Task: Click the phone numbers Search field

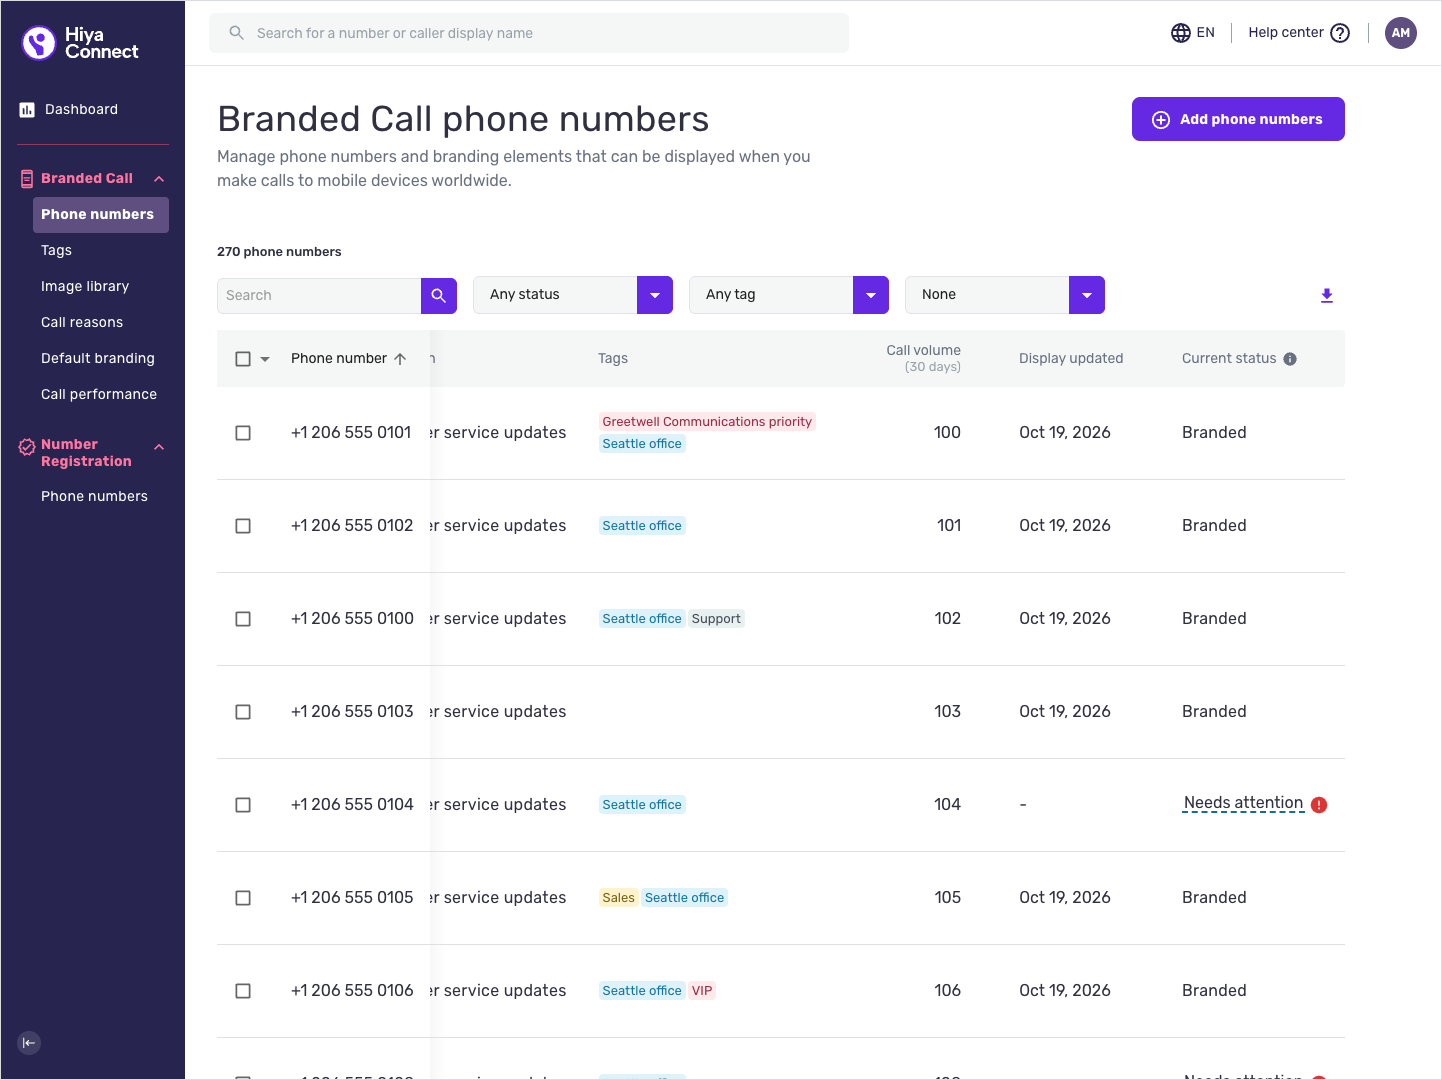Action: (x=319, y=296)
